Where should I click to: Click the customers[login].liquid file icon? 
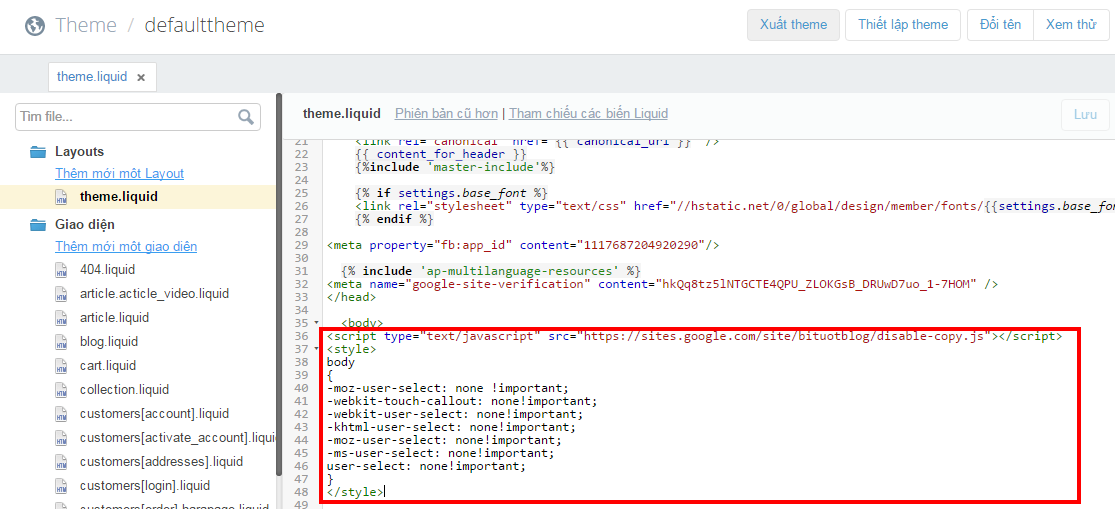(62, 486)
